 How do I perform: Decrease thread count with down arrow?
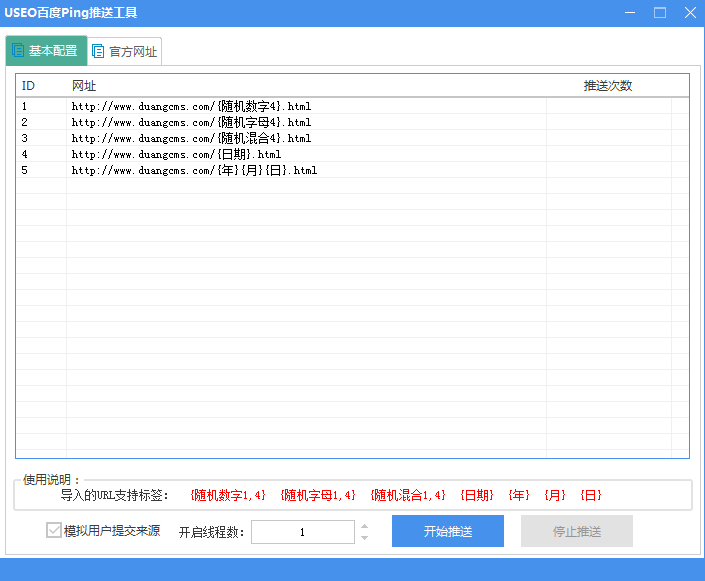pos(365,537)
